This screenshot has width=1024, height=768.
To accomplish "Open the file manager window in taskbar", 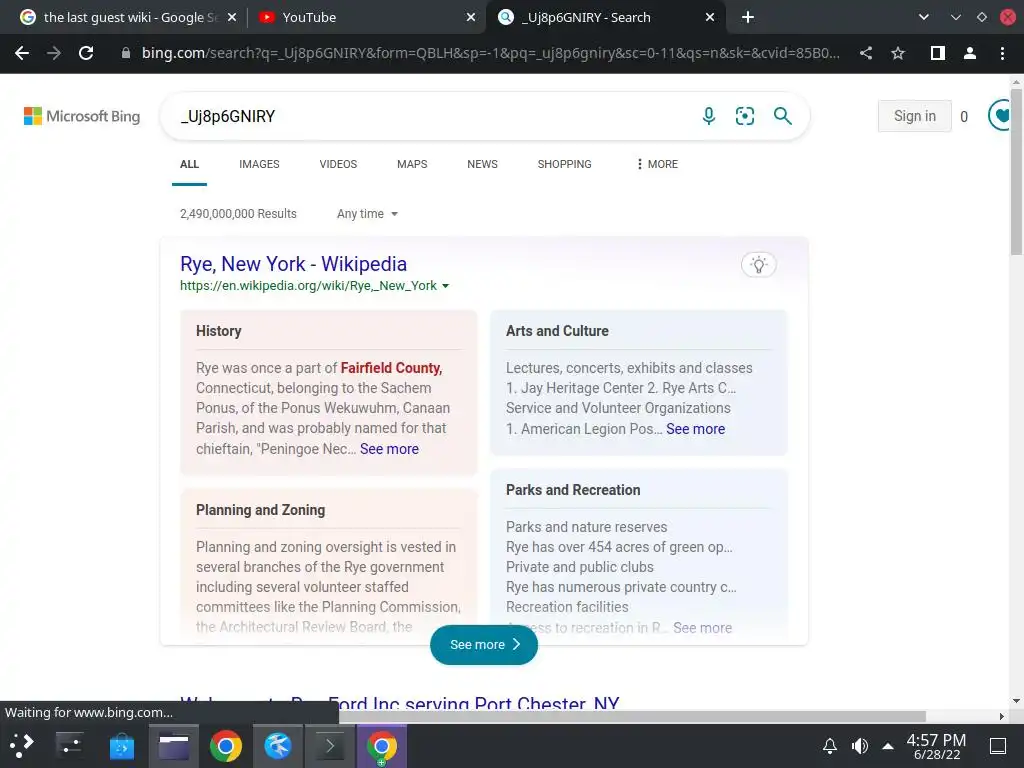I will pyautogui.click(x=174, y=745).
